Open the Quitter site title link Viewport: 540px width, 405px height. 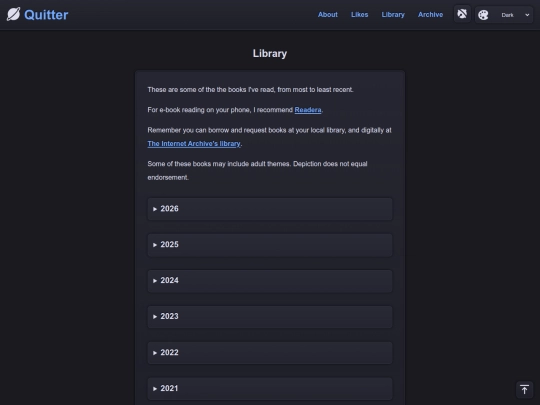pos(46,15)
